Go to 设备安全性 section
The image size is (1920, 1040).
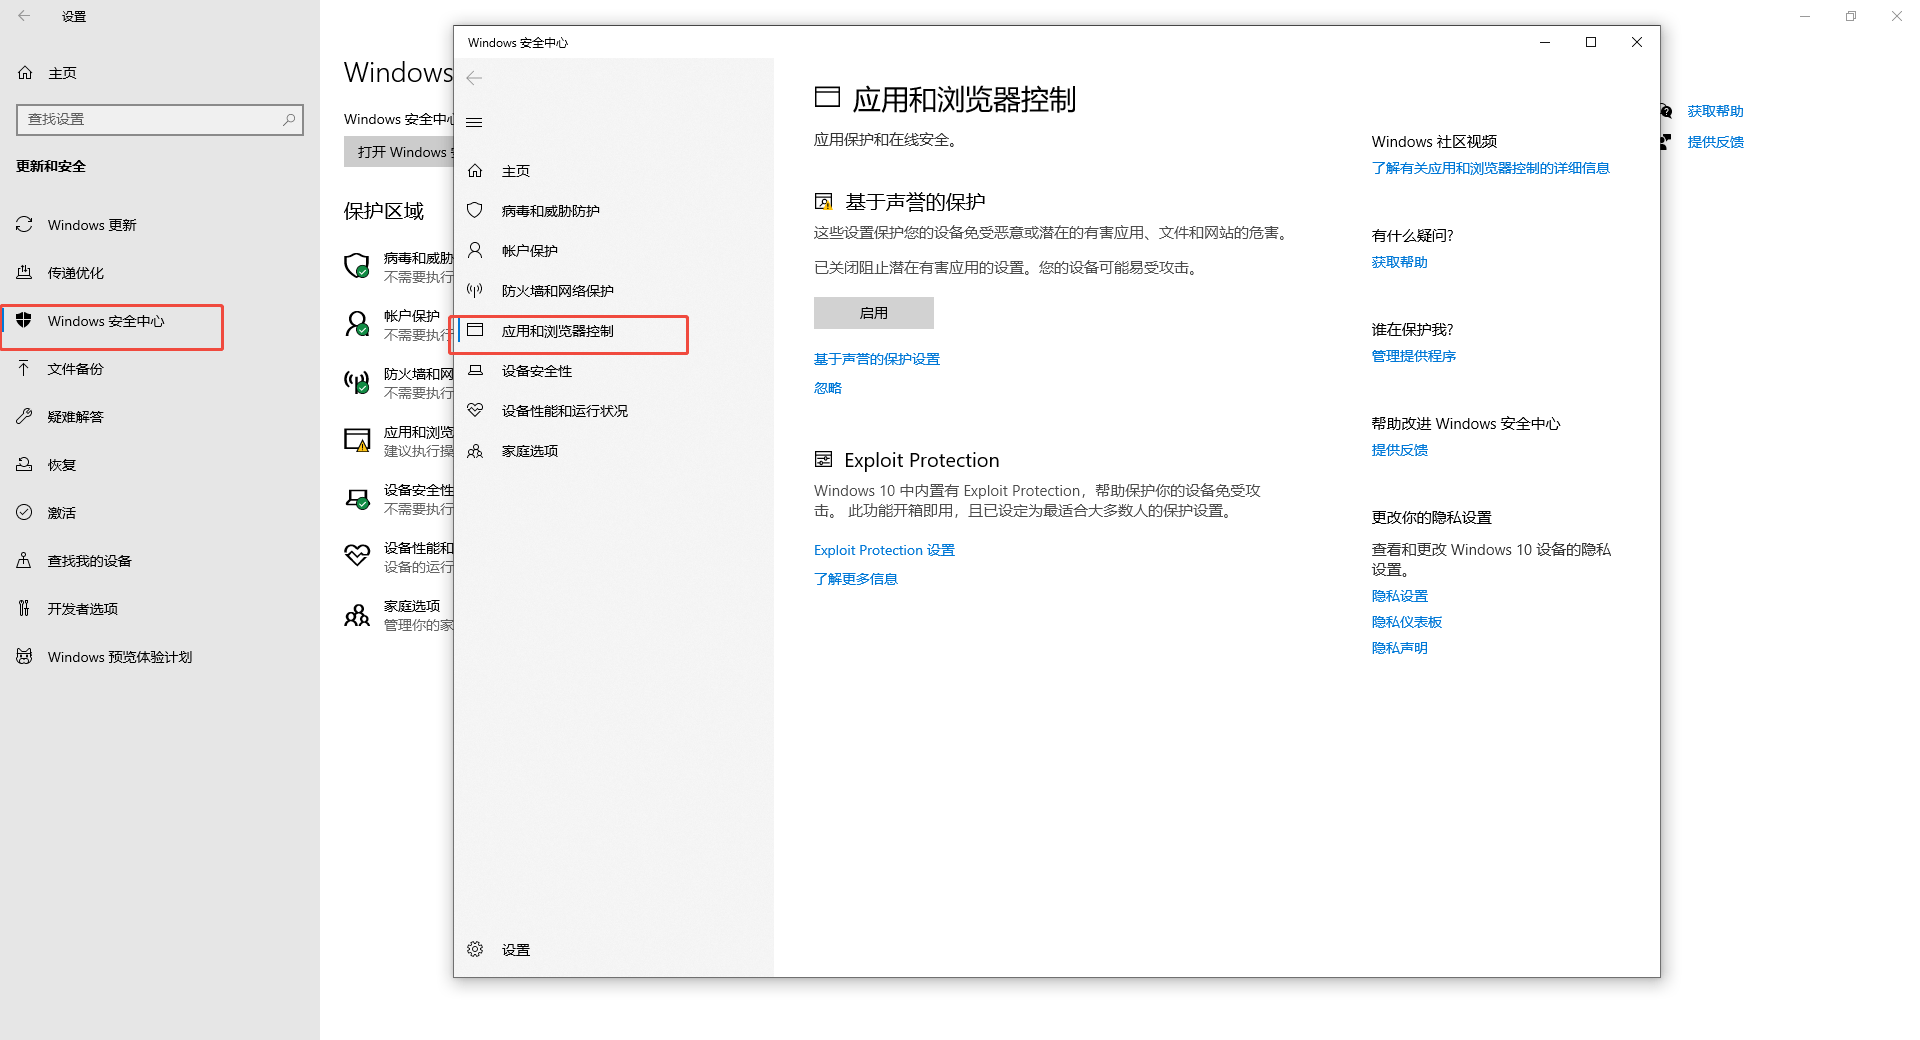[537, 371]
